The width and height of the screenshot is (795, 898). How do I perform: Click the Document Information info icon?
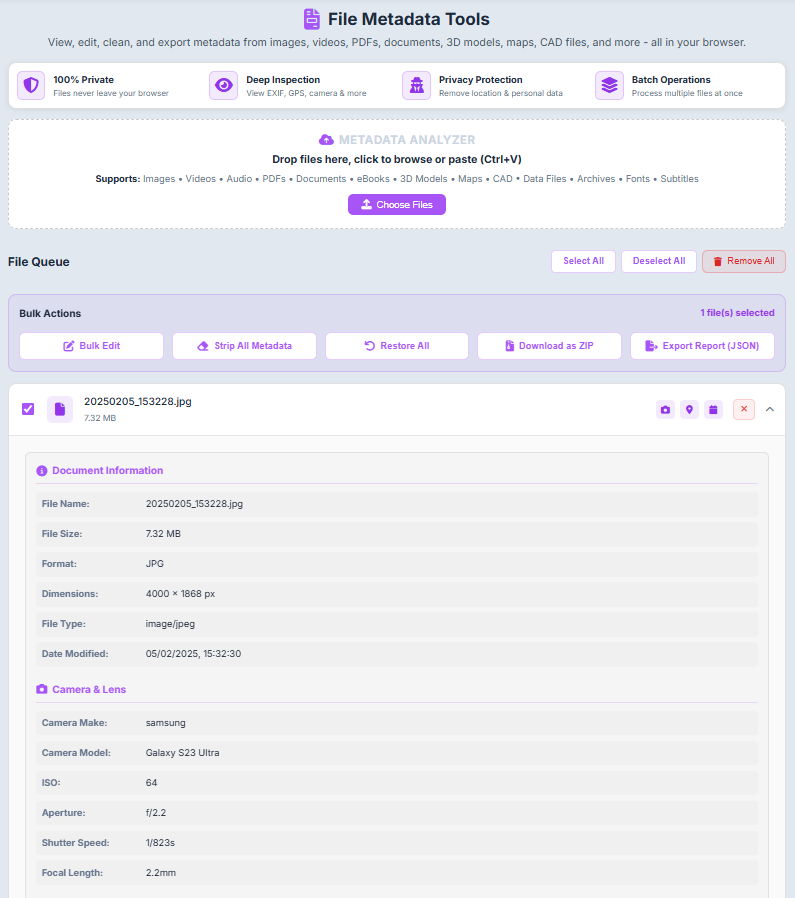click(42, 471)
